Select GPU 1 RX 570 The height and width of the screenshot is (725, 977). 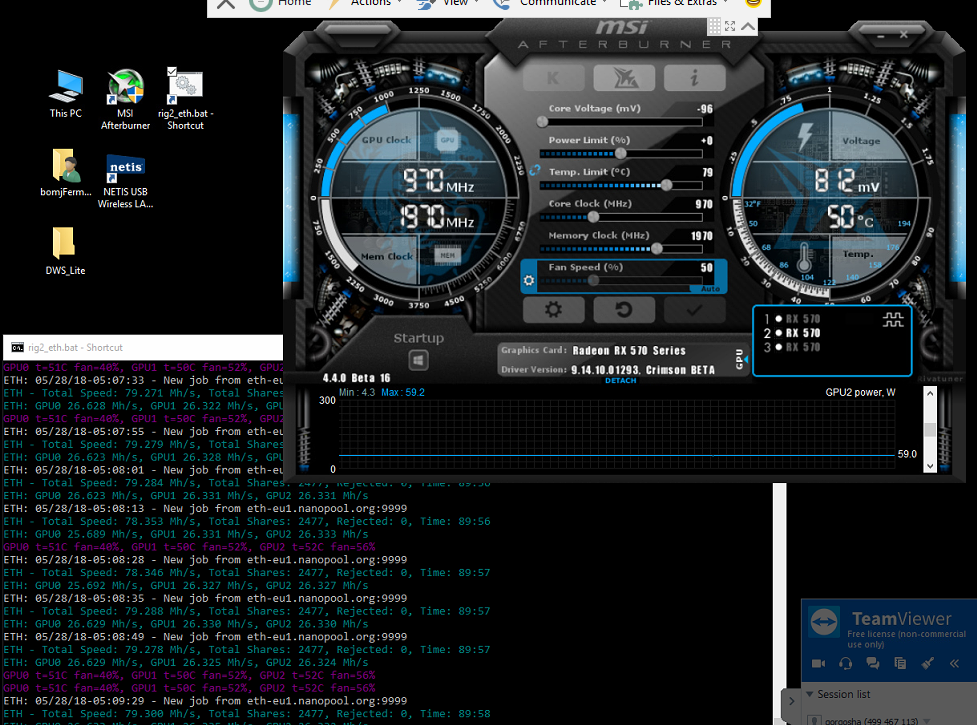tap(793, 319)
